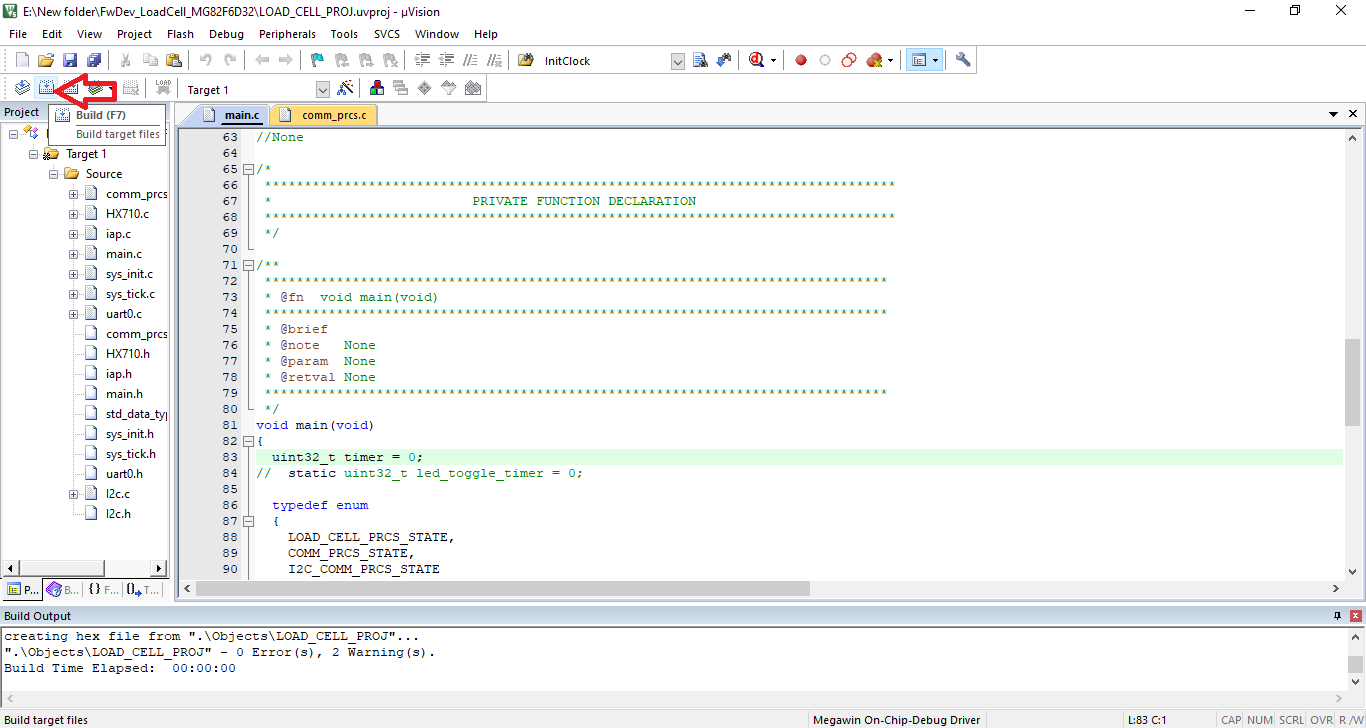Collapse Target 1 tree node
Image resolution: width=1366 pixels, height=728 pixels.
coord(34,154)
